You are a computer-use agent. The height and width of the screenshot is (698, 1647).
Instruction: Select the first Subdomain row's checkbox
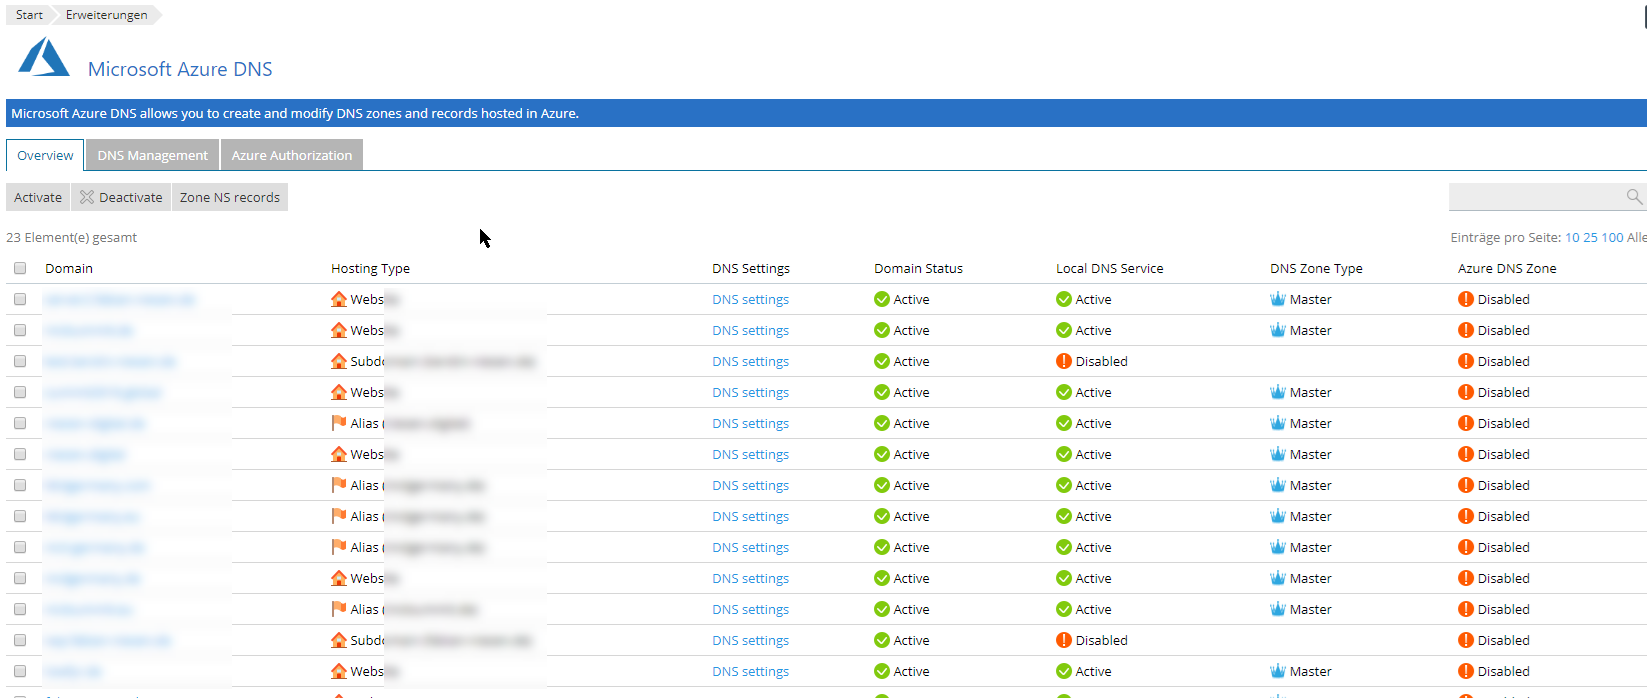pyautogui.click(x=20, y=361)
